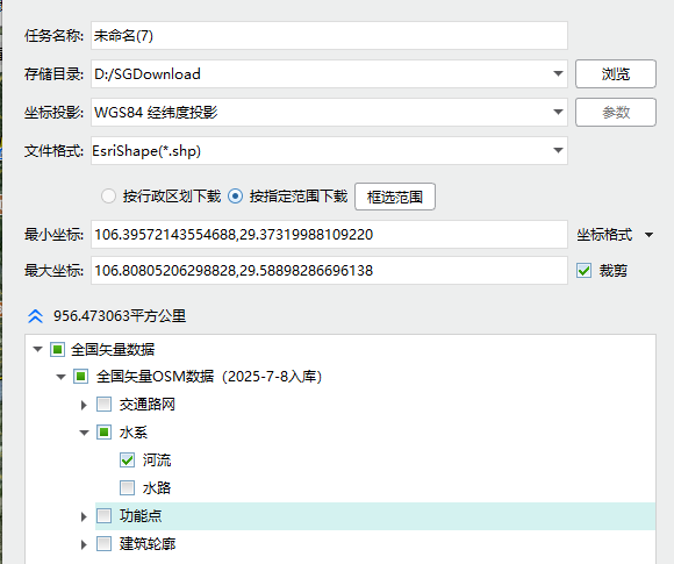Expand the 功能点 tree node
This screenshot has width=675, height=564.
pos(84,516)
